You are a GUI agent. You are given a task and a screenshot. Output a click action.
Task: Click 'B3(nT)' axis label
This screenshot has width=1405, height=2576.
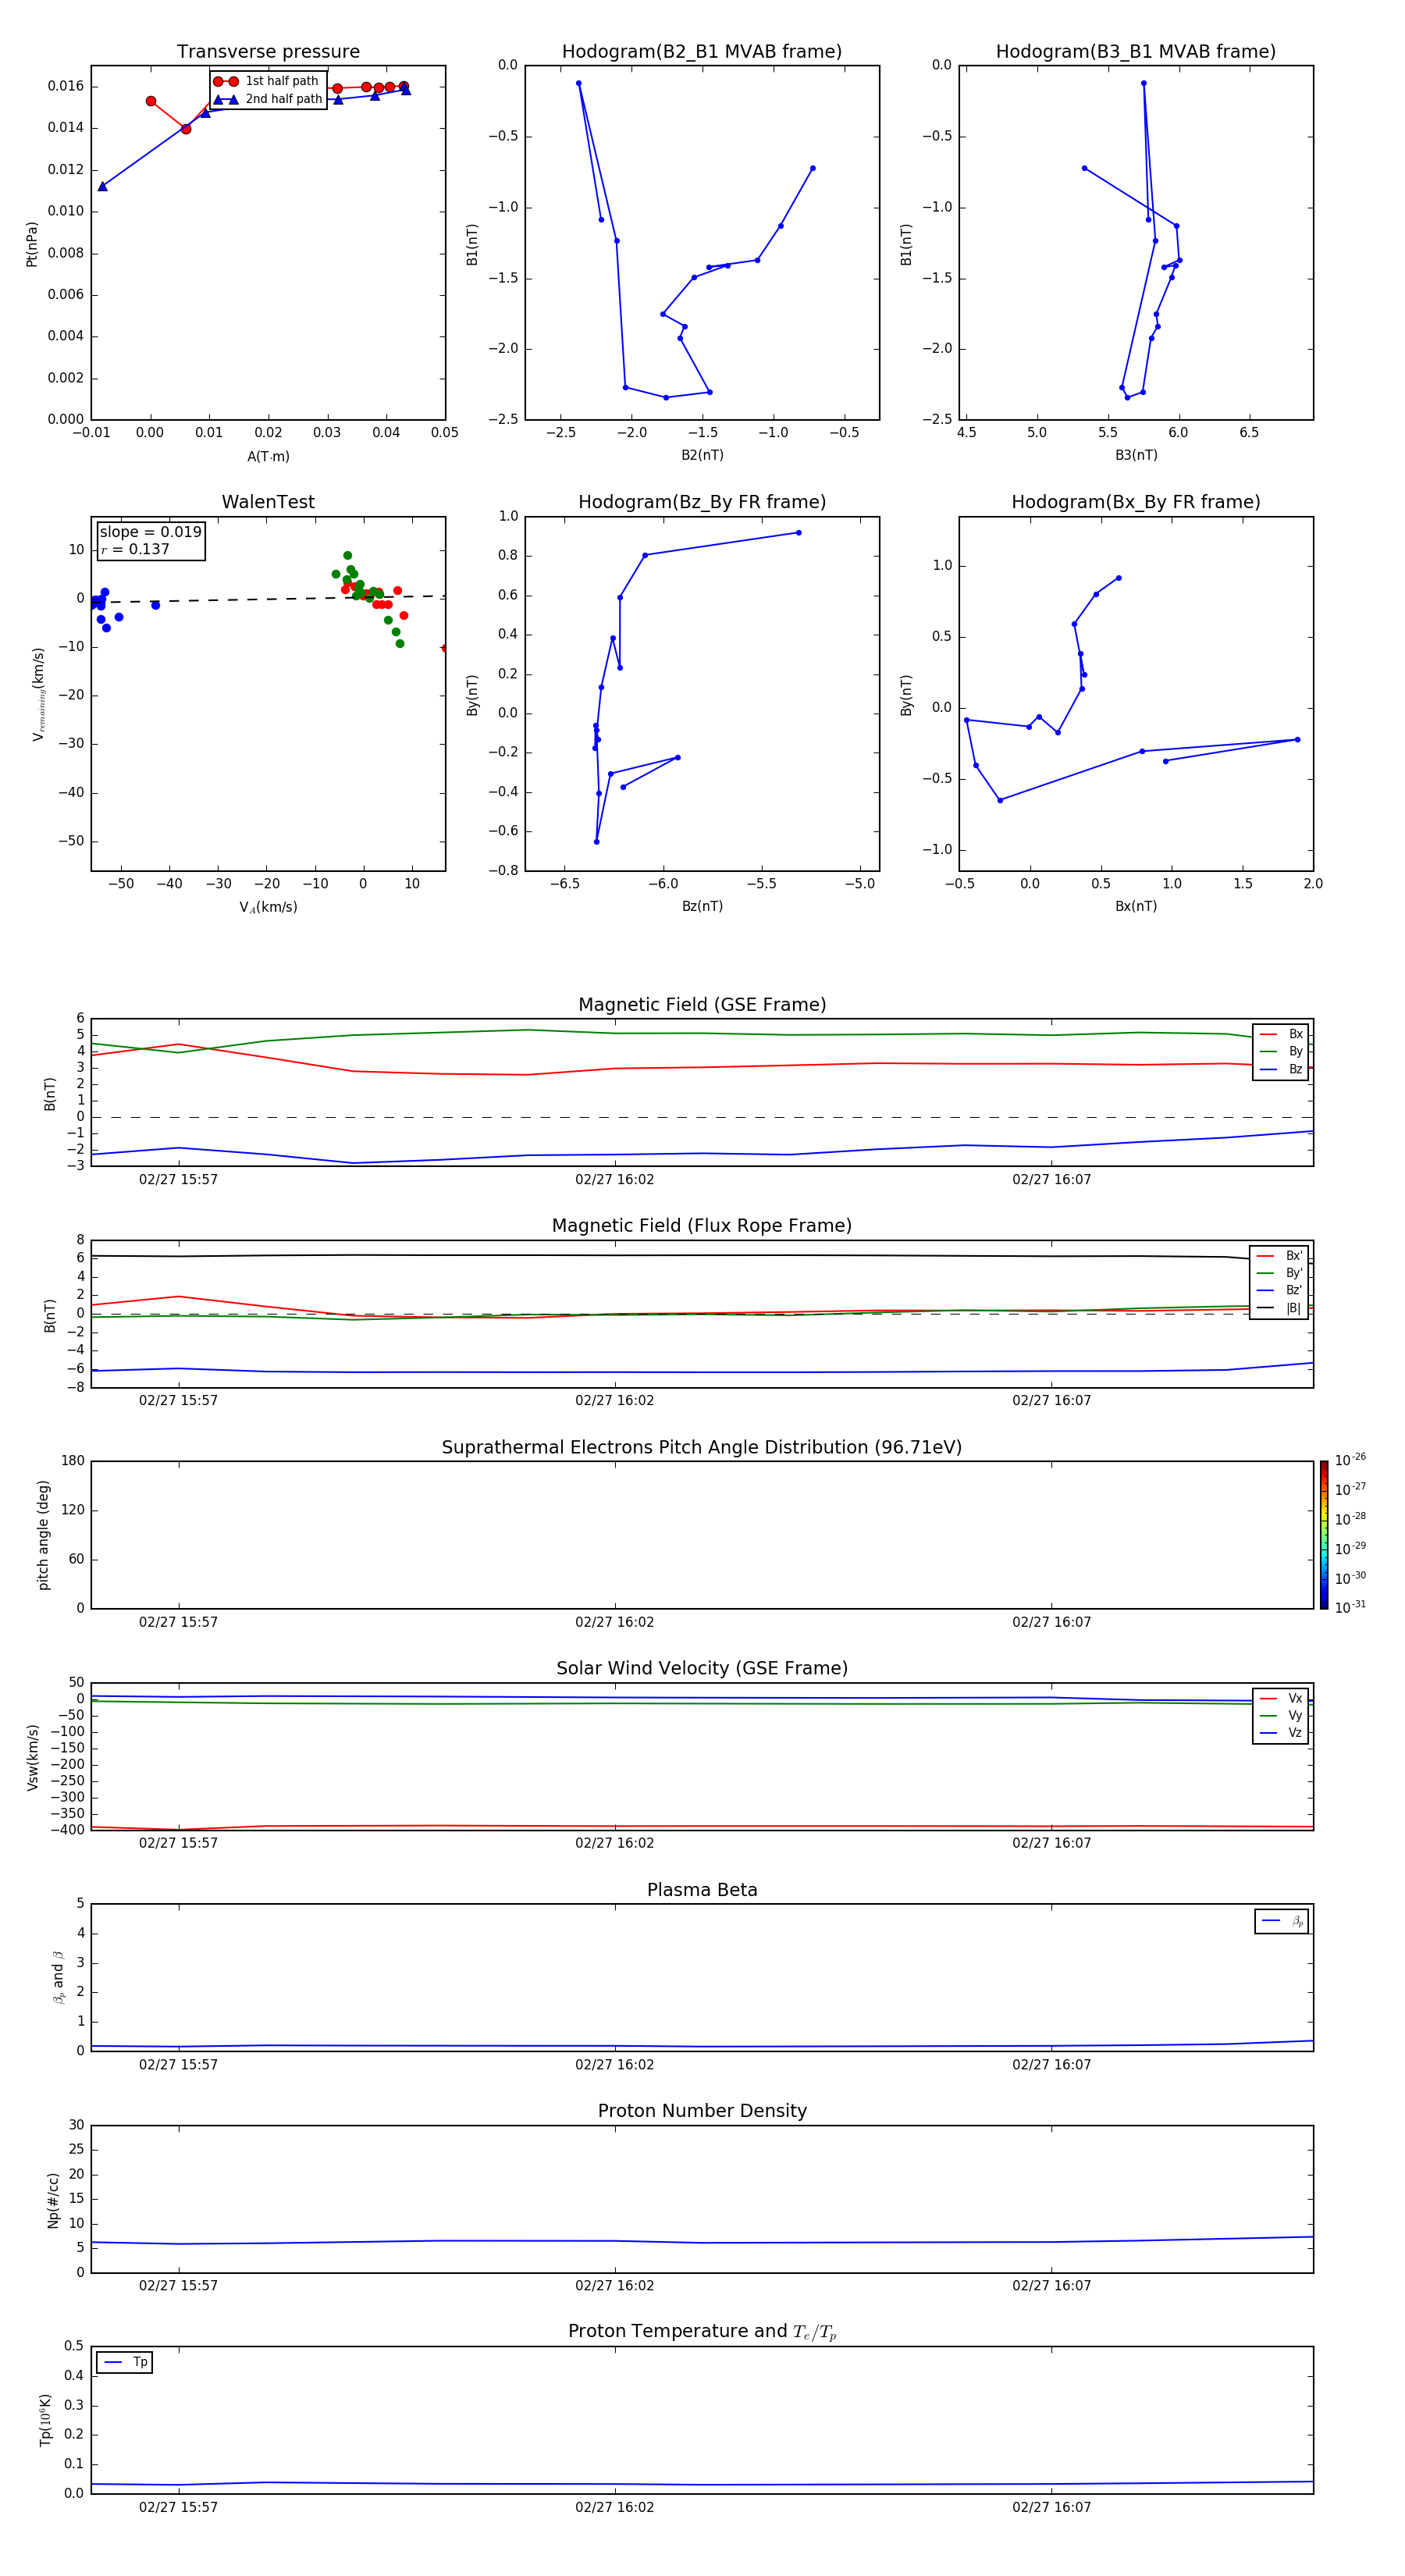tap(1136, 455)
